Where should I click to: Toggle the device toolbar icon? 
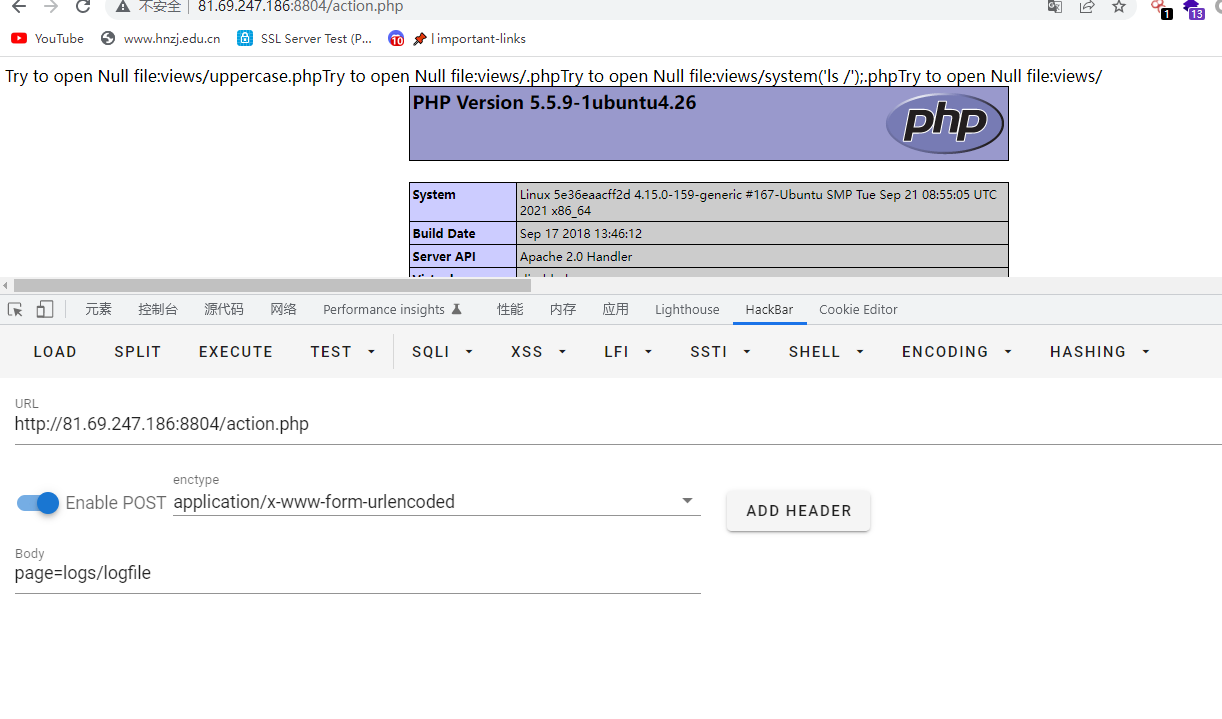(x=44, y=309)
